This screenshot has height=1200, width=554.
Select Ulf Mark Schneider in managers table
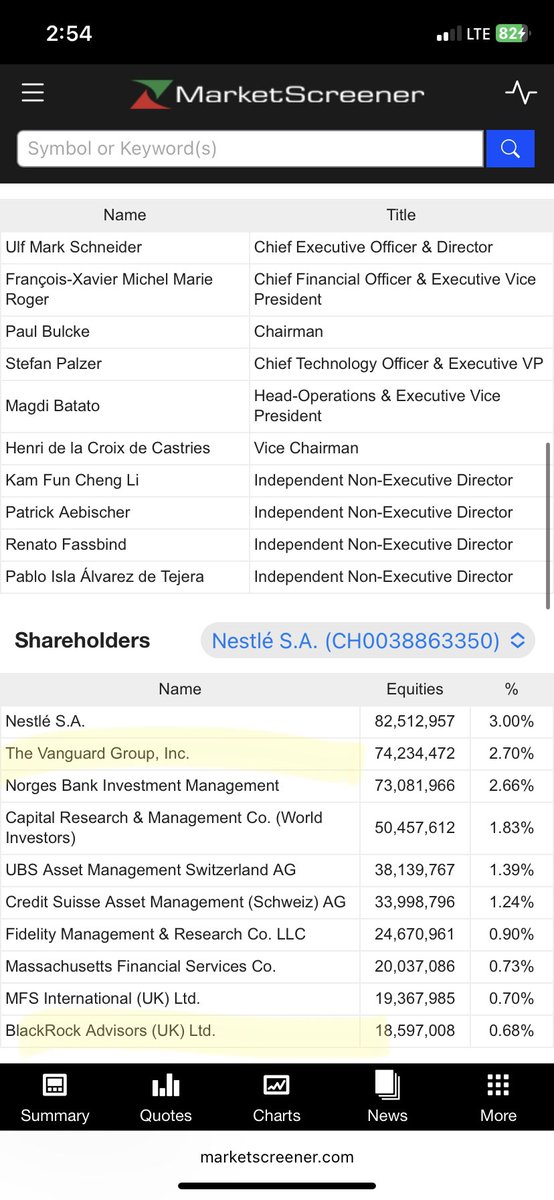pyautogui.click(x=74, y=247)
